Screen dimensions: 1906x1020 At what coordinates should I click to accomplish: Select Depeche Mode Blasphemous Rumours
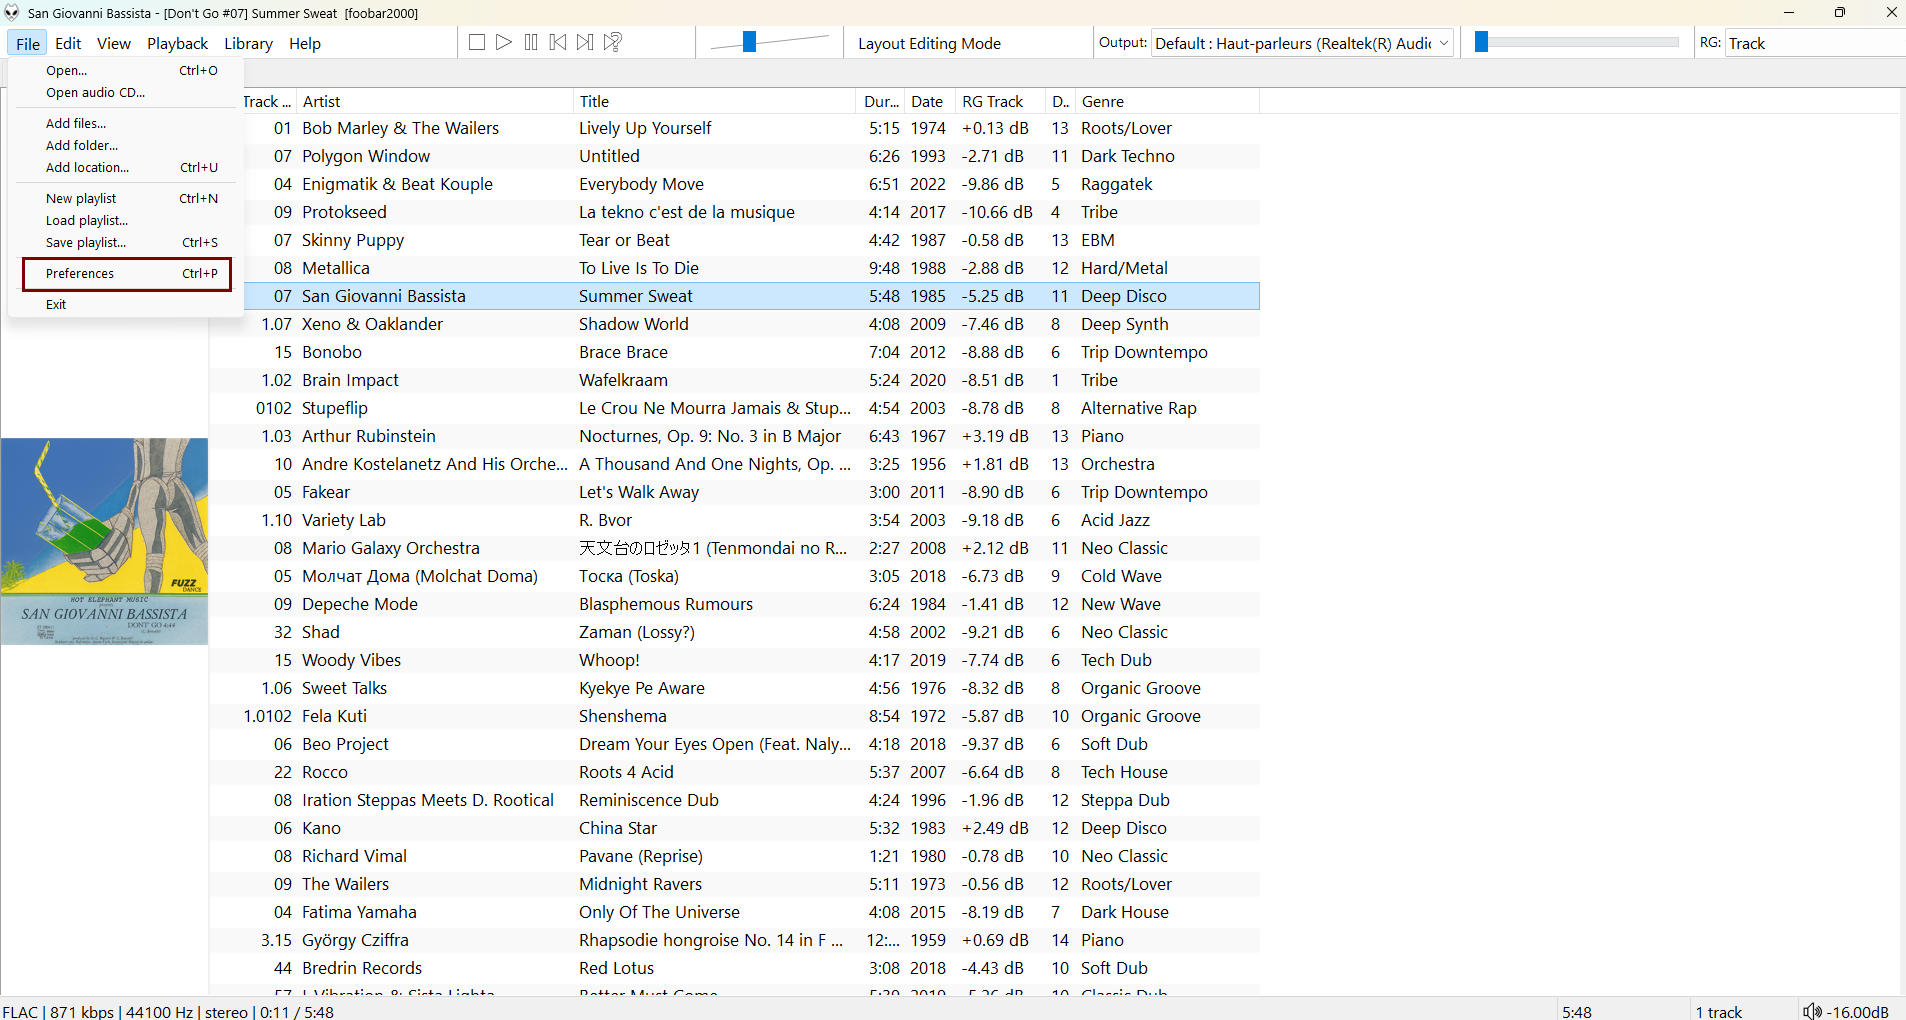point(734,604)
